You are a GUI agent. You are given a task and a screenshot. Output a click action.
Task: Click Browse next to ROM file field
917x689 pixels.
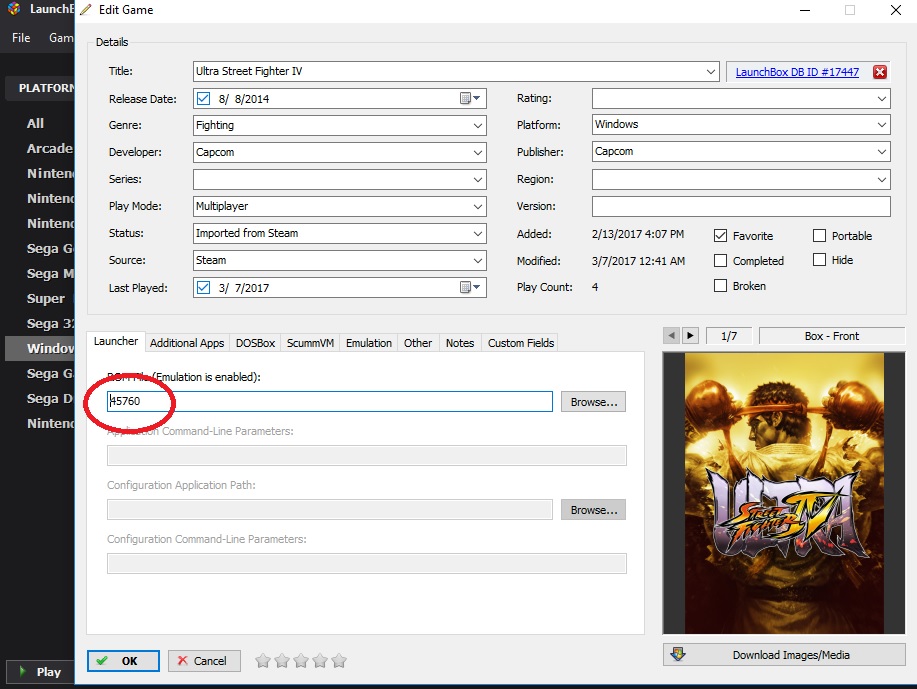[x=594, y=402]
